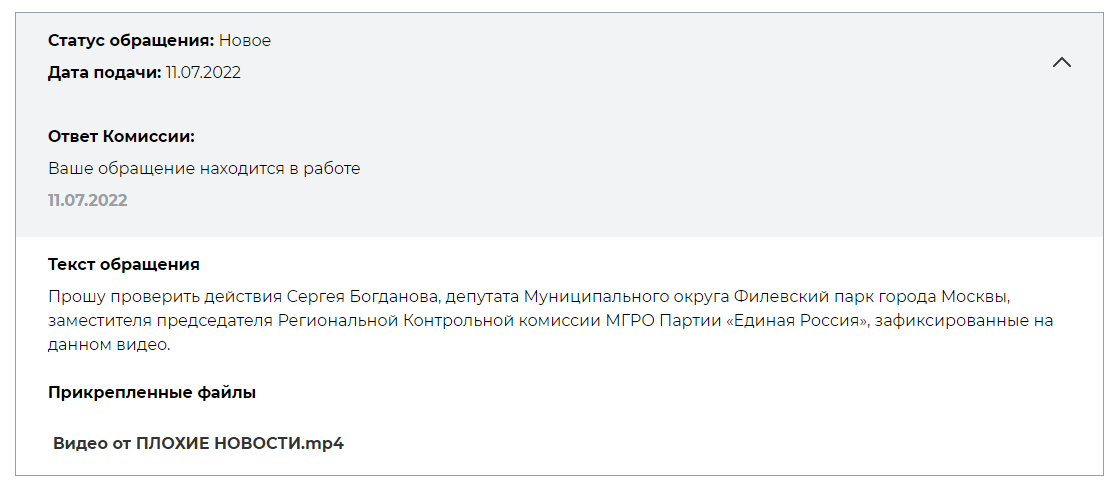Image resolution: width=1120 pixels, height=491 pixels.
Task: Click the Прикрепленные файлы heading
Action: pyautogui.click(x=152, y=392)
